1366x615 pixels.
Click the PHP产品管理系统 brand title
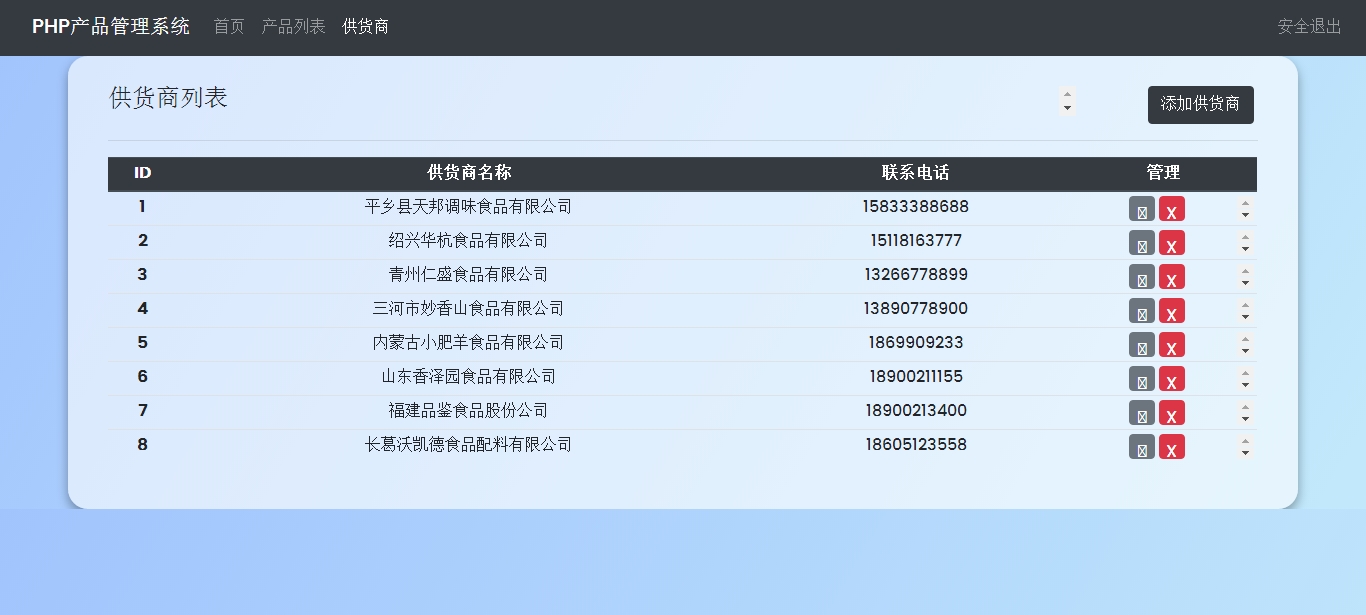coord(111,27)
